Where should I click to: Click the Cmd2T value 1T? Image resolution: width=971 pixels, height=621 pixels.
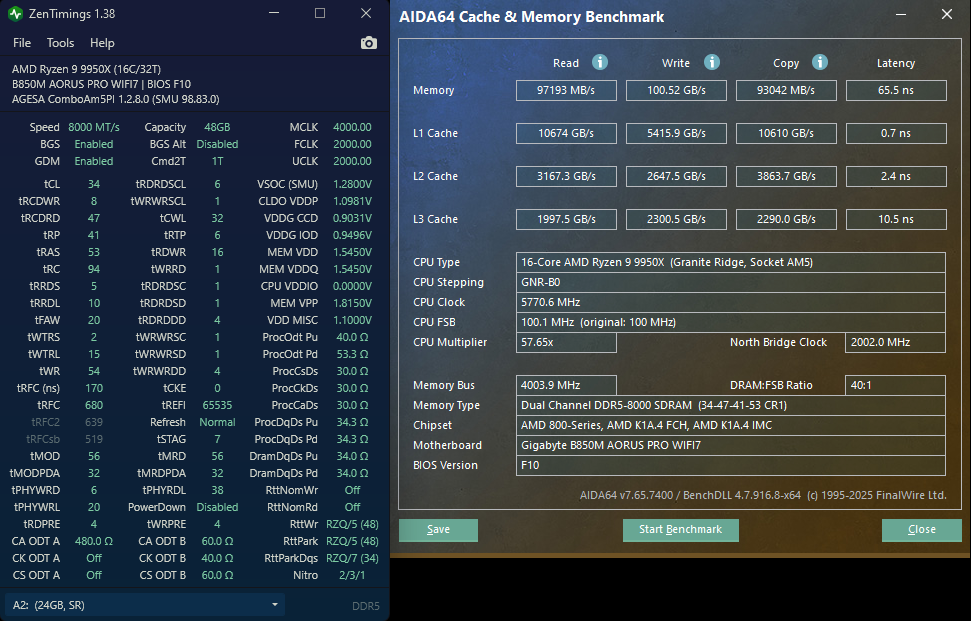tap(217, 161)
